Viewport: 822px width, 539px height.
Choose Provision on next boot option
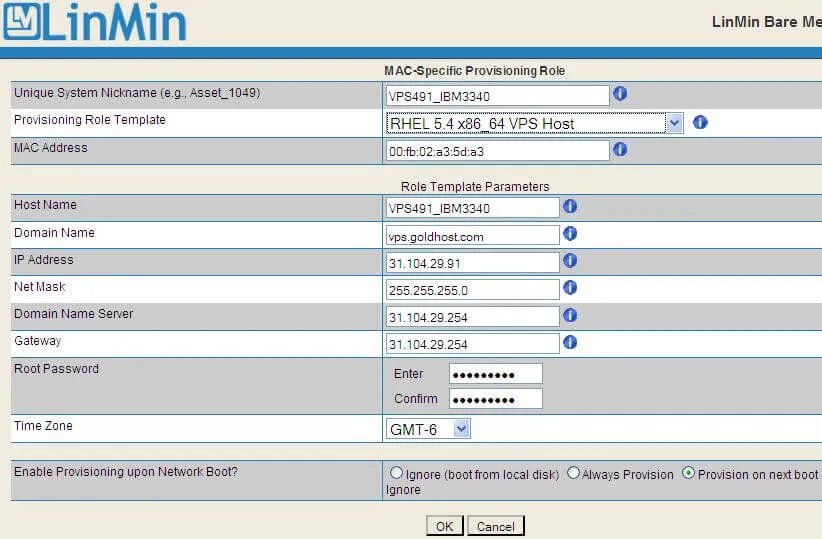pyautogui.click(x=688, y=473)
